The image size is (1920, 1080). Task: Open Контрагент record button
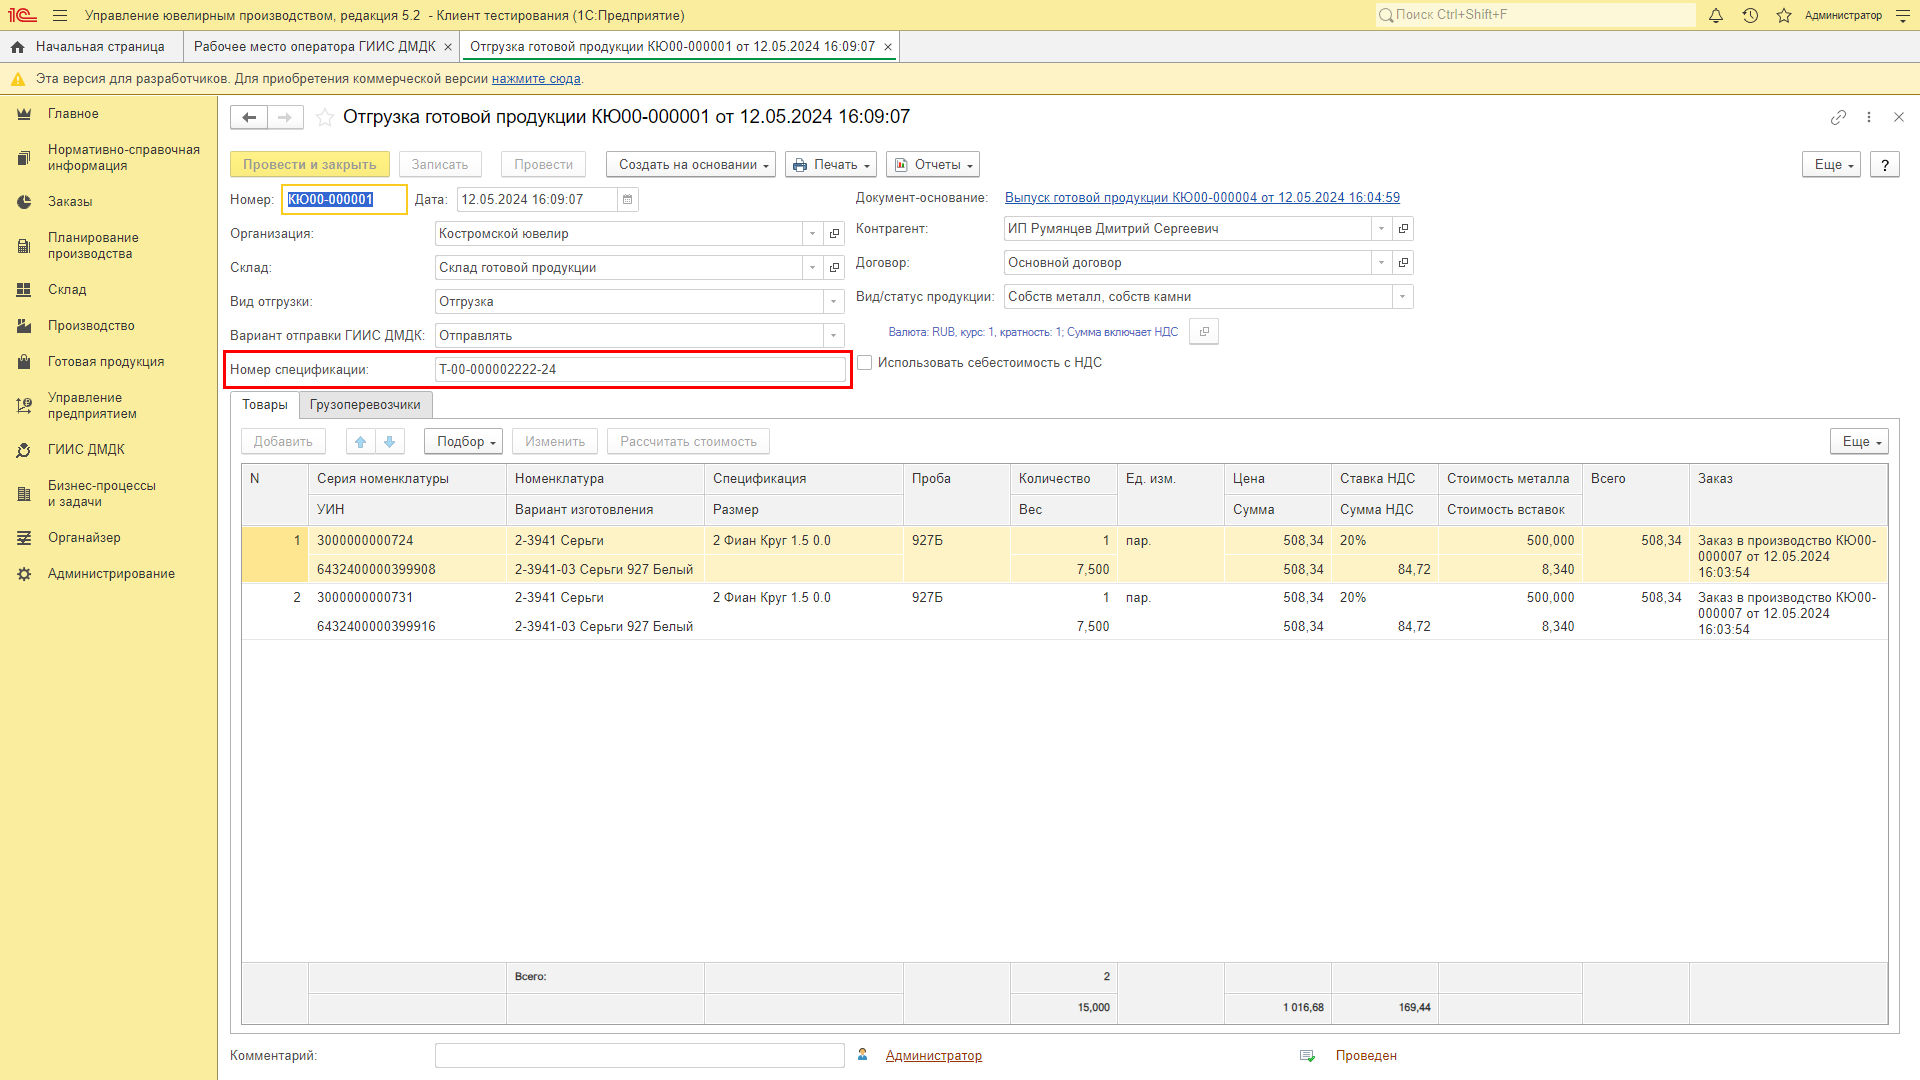pyautogui.click(x=1403, y=228)
